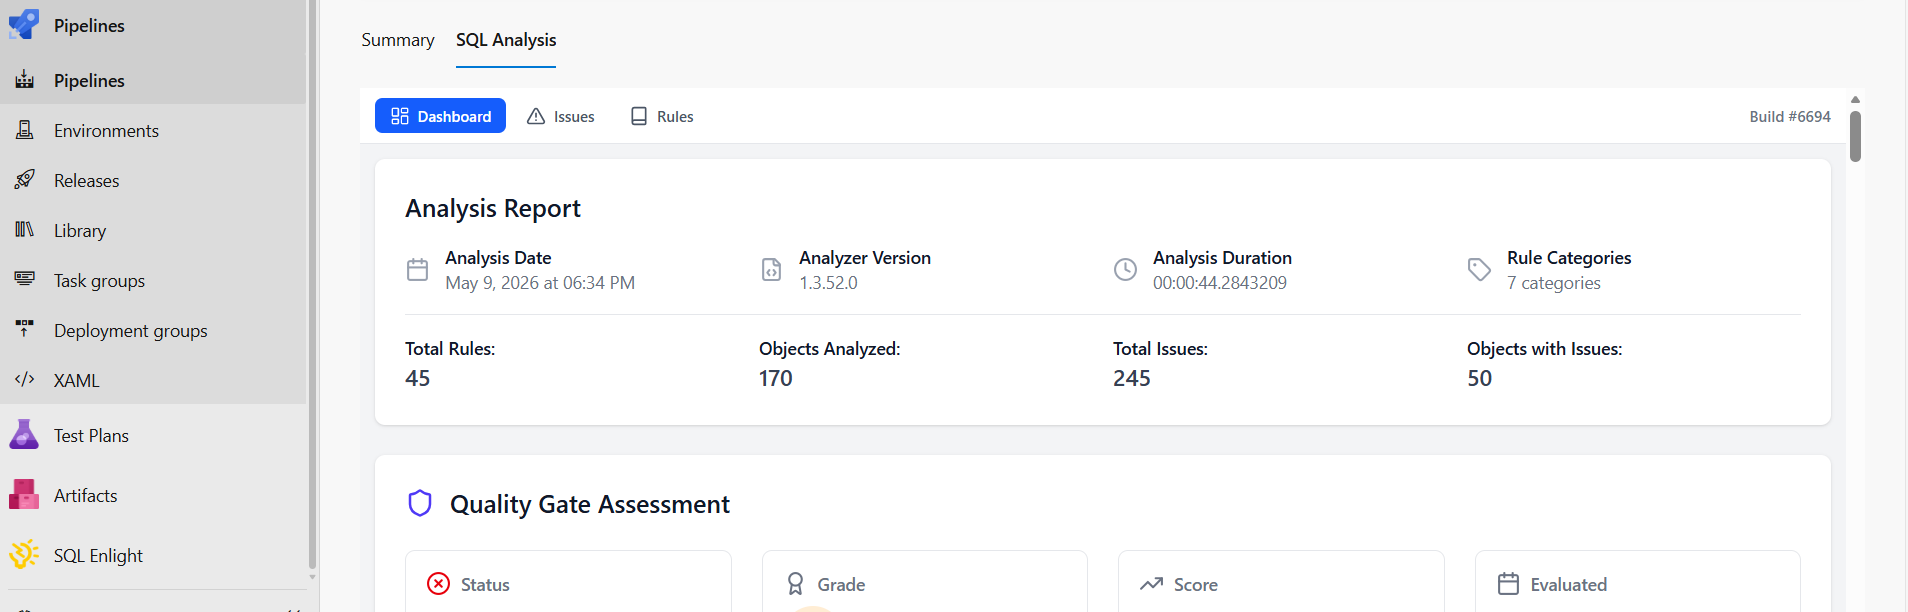
Task: Switch to the Summary tab
Action: [397, 40]
